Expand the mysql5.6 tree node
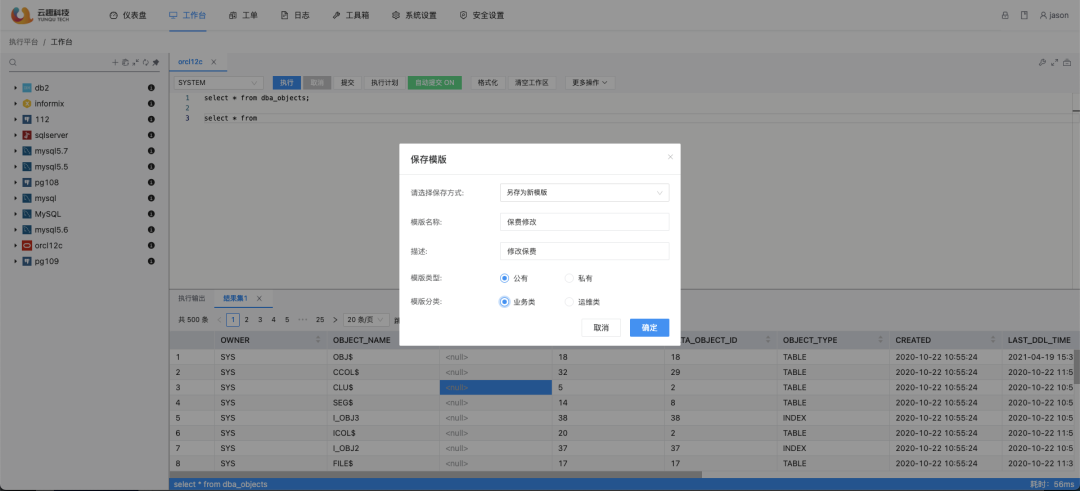Screen dimensions: 1080x491 coord(15,230)
